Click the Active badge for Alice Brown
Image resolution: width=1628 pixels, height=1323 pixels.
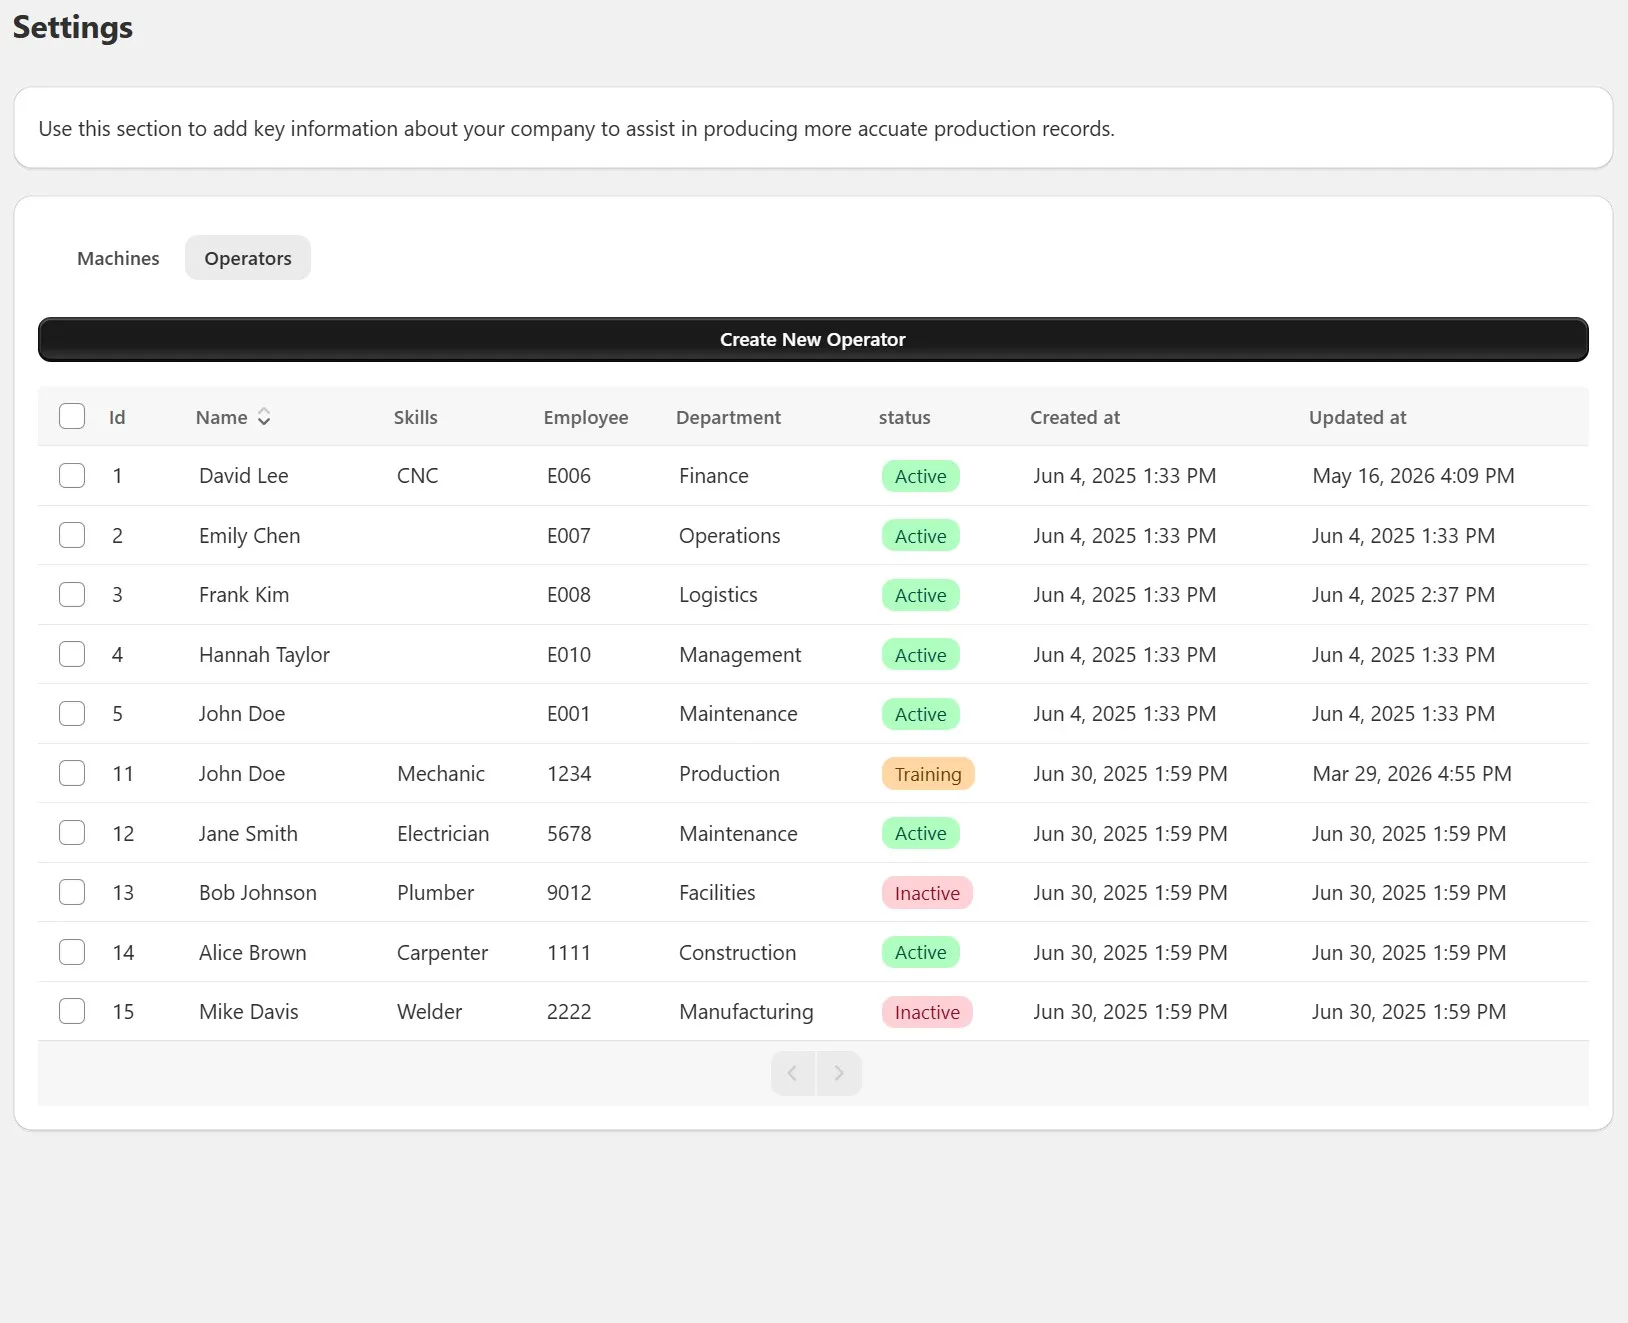(x=920, y=952)
